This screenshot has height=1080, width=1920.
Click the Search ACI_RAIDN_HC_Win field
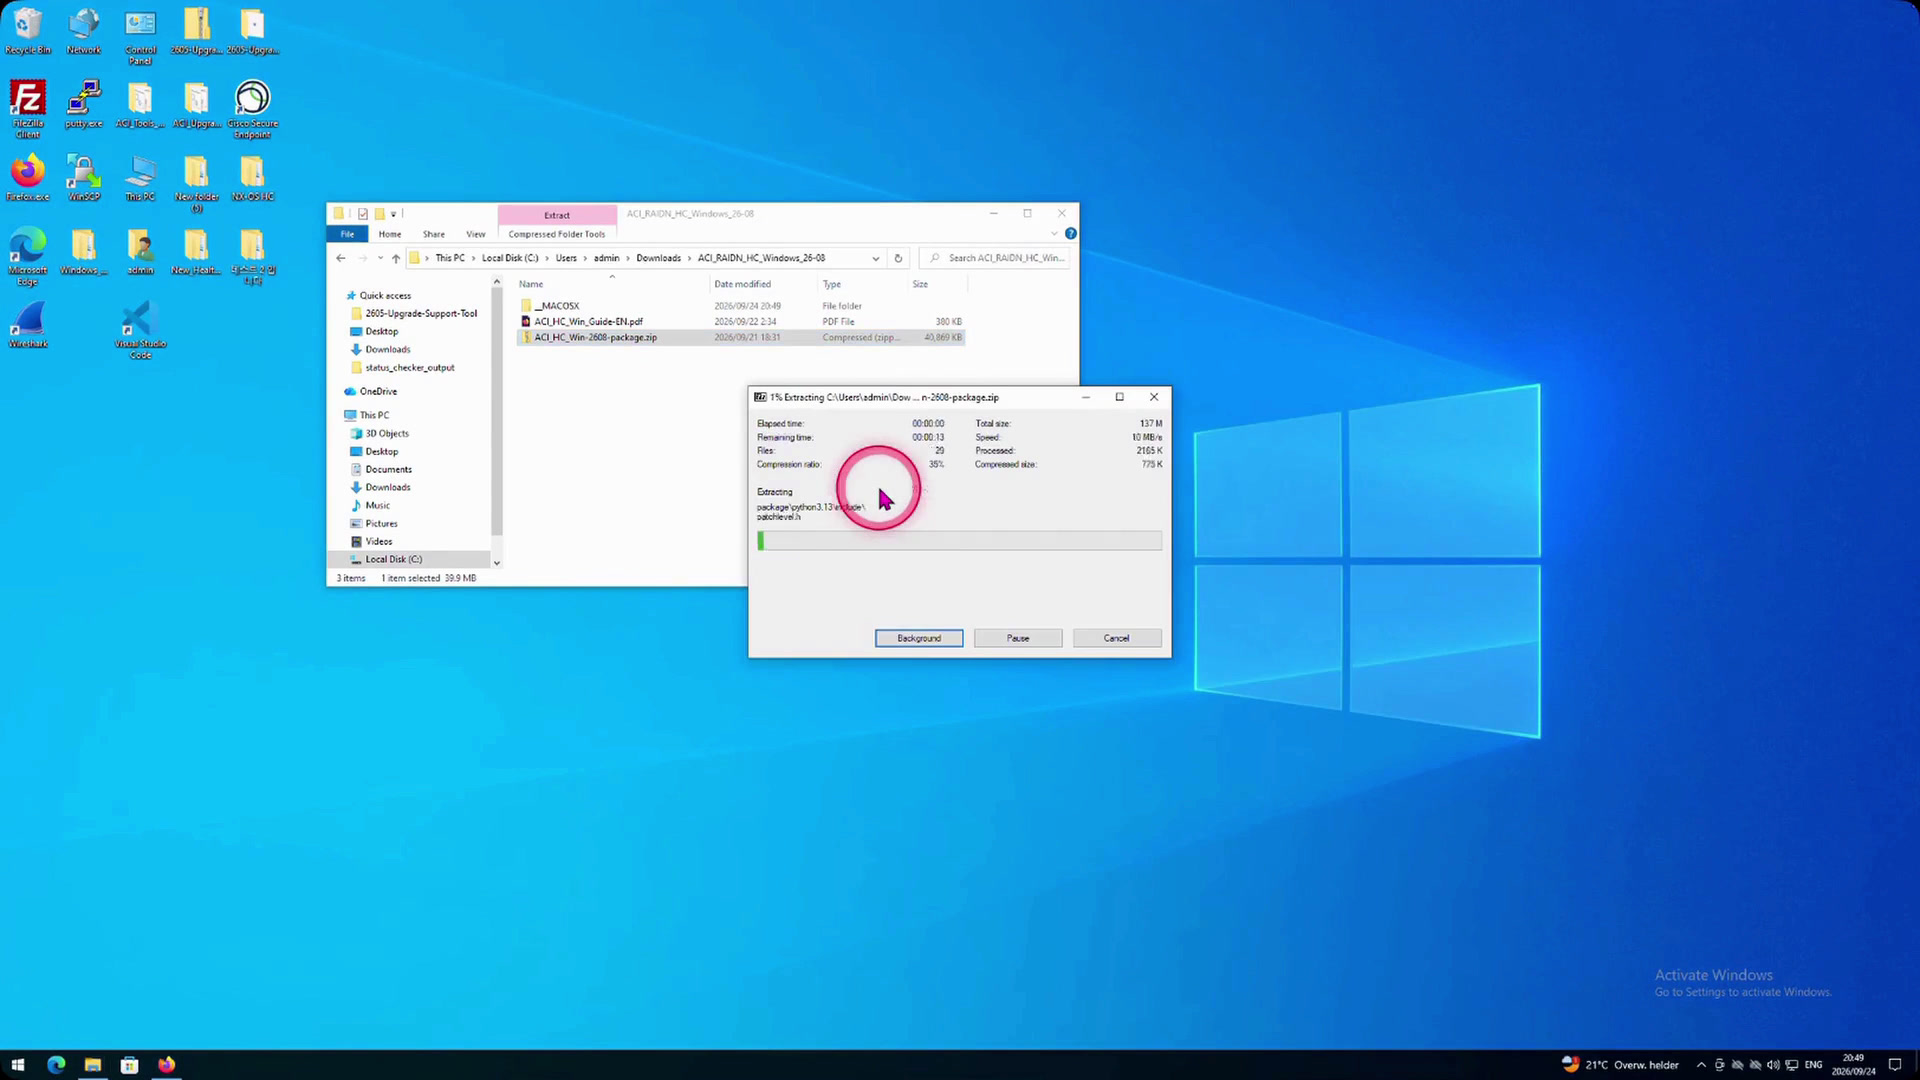[996, 258]
